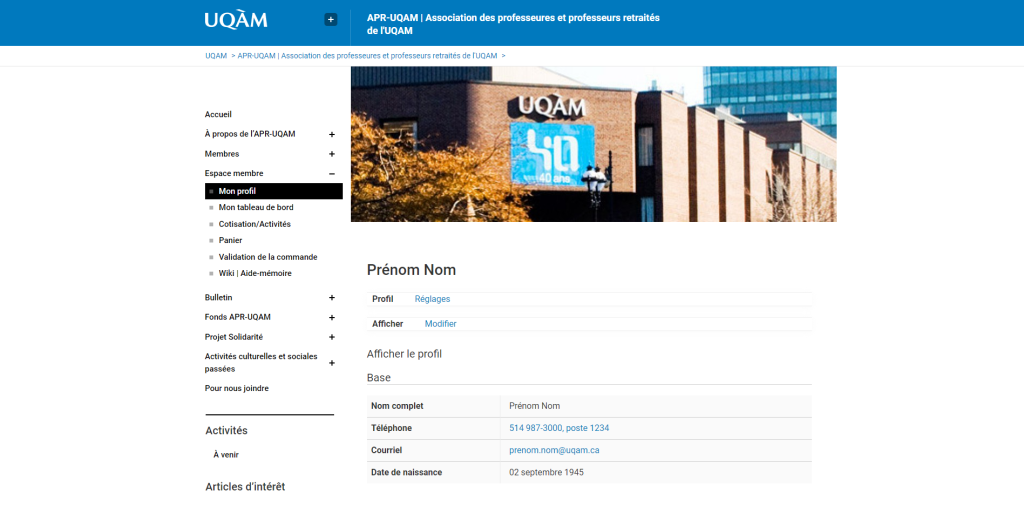Click the UQAM breadcrumb link
1024x505 pixels.
point(216,56)
